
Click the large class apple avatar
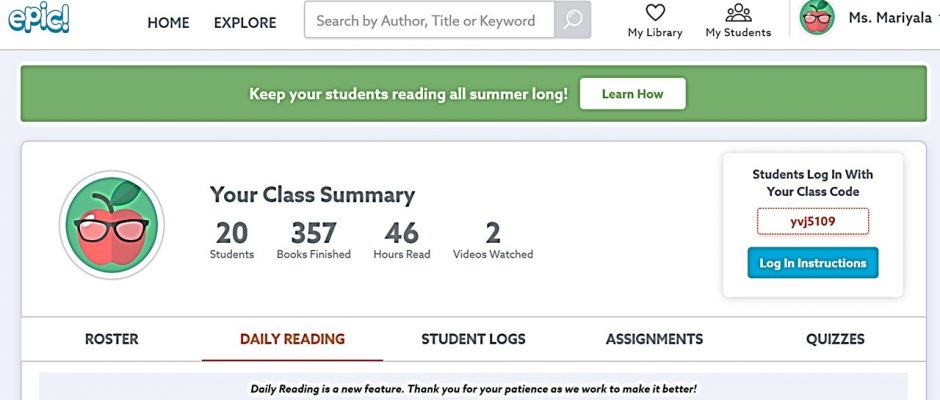(112, 225)
